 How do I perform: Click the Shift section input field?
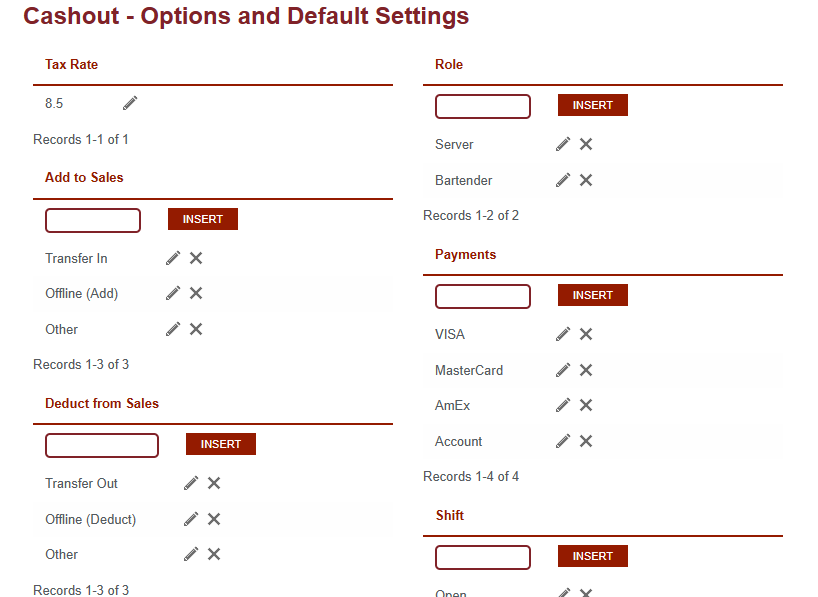click(x=483, y=557)
